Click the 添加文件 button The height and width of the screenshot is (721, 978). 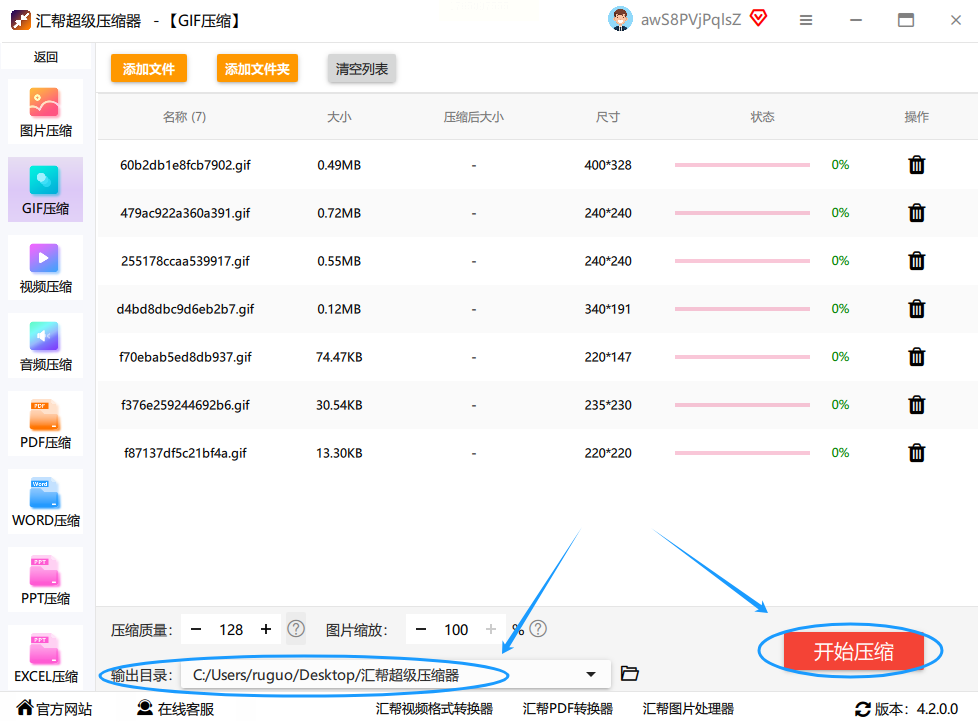[149, 69]
